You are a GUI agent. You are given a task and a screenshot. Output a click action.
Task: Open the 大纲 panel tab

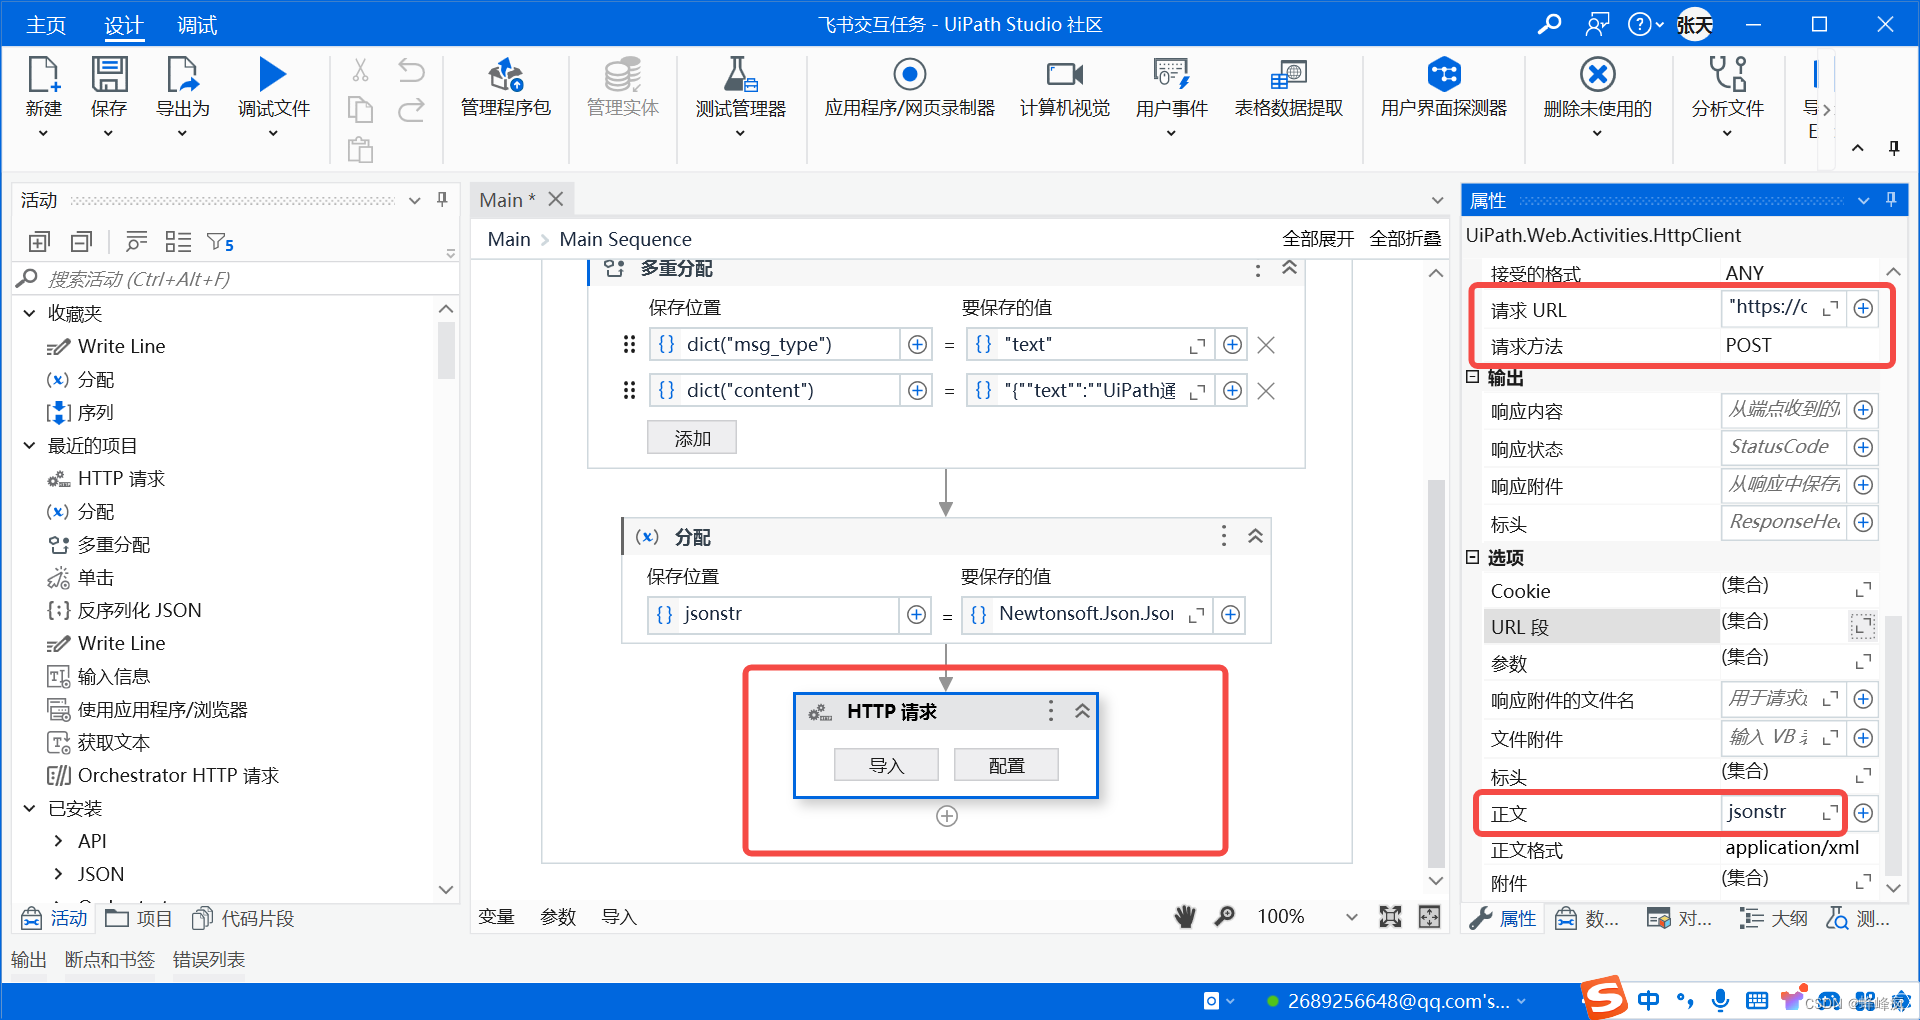1773,918
